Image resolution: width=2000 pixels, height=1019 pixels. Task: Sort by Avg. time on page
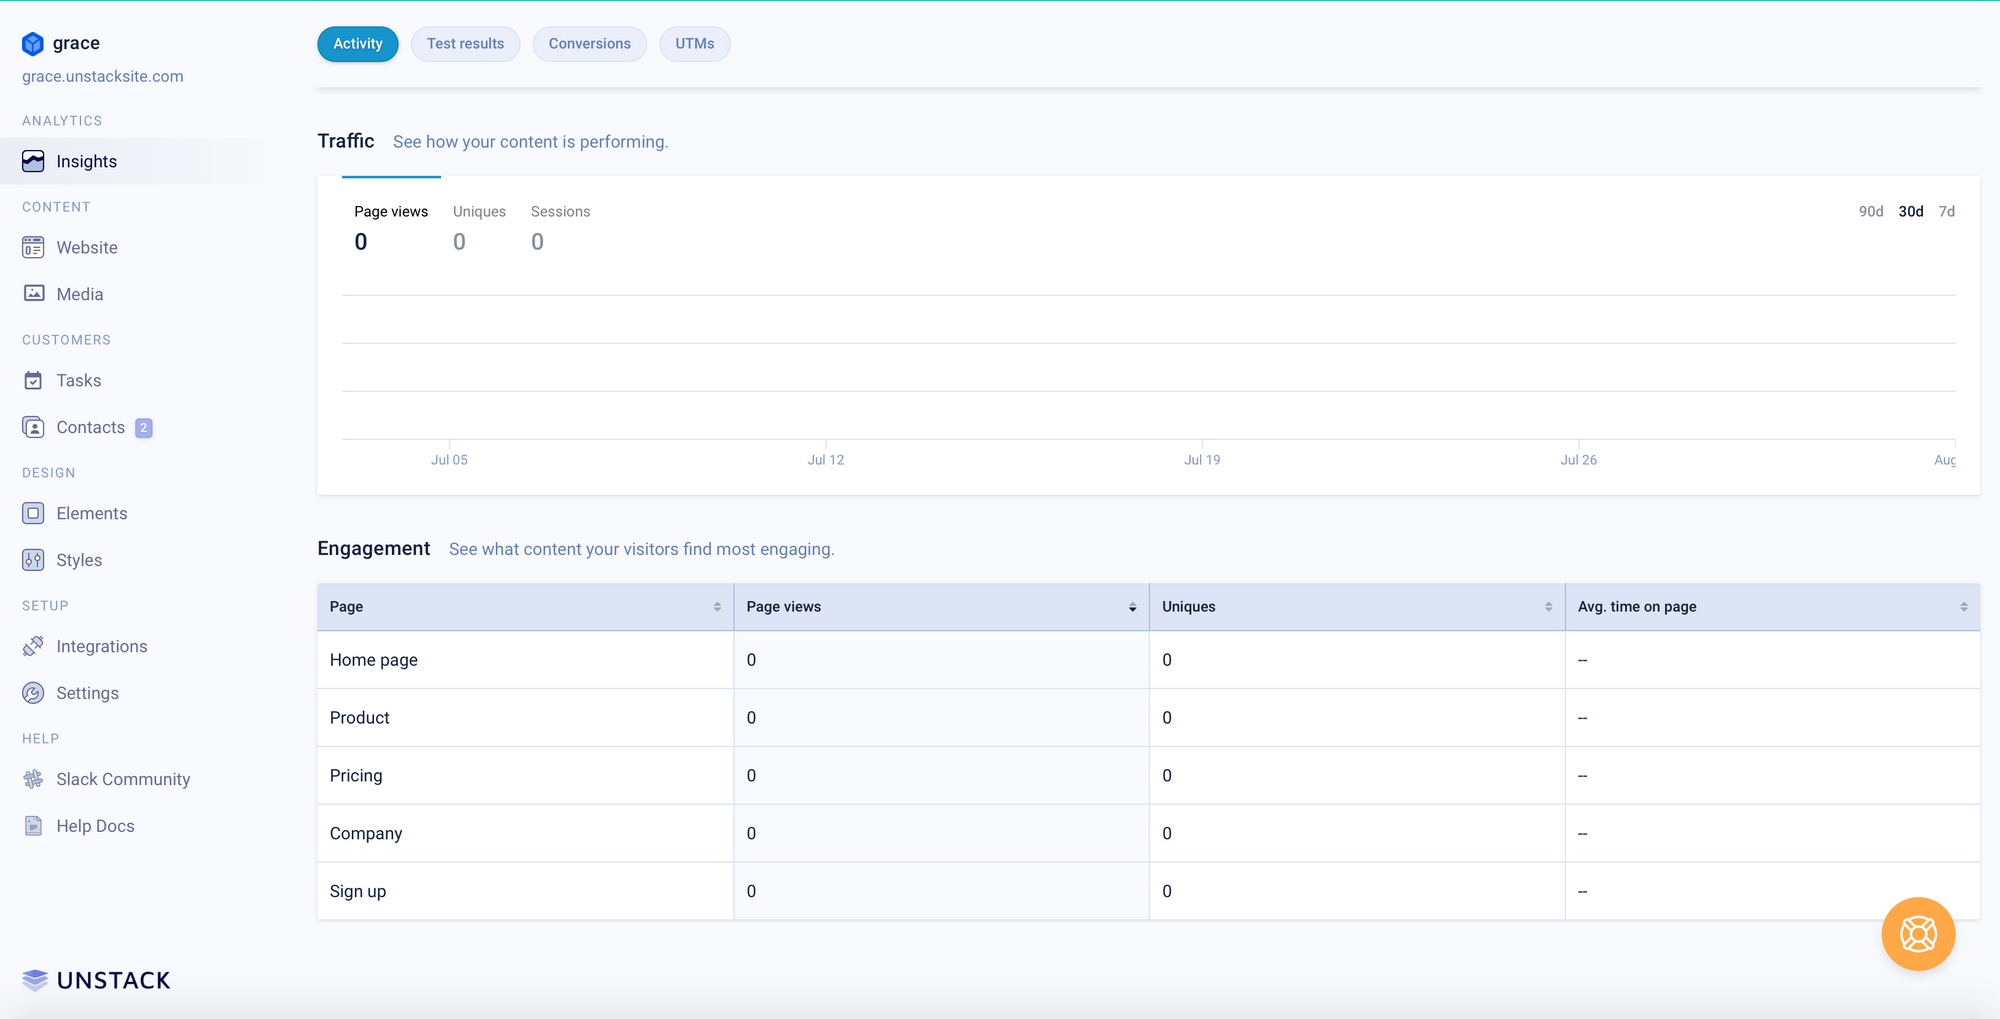pos(1963,607)
